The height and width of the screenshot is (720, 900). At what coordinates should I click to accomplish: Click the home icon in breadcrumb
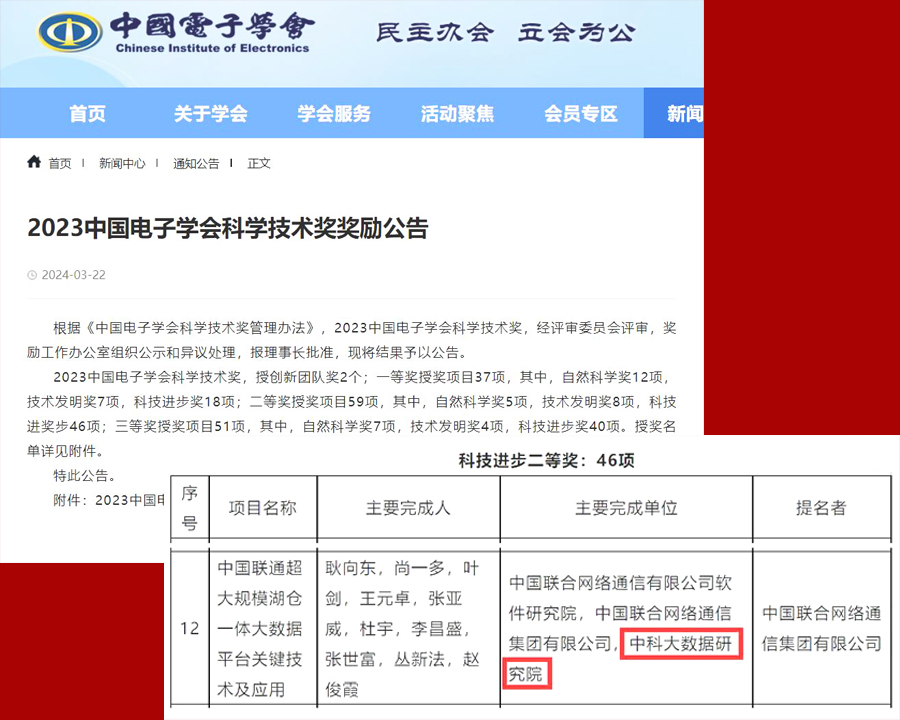coord(34,162)
